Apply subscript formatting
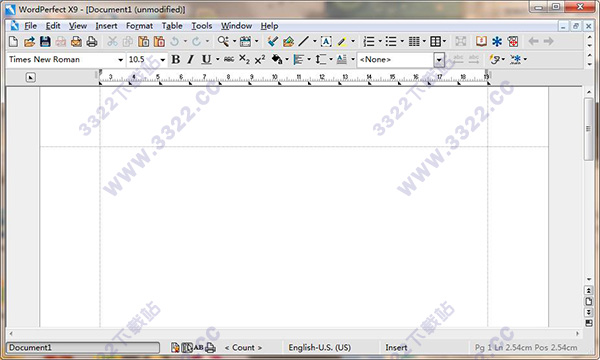600x360 pixels. tap(244, 59)
